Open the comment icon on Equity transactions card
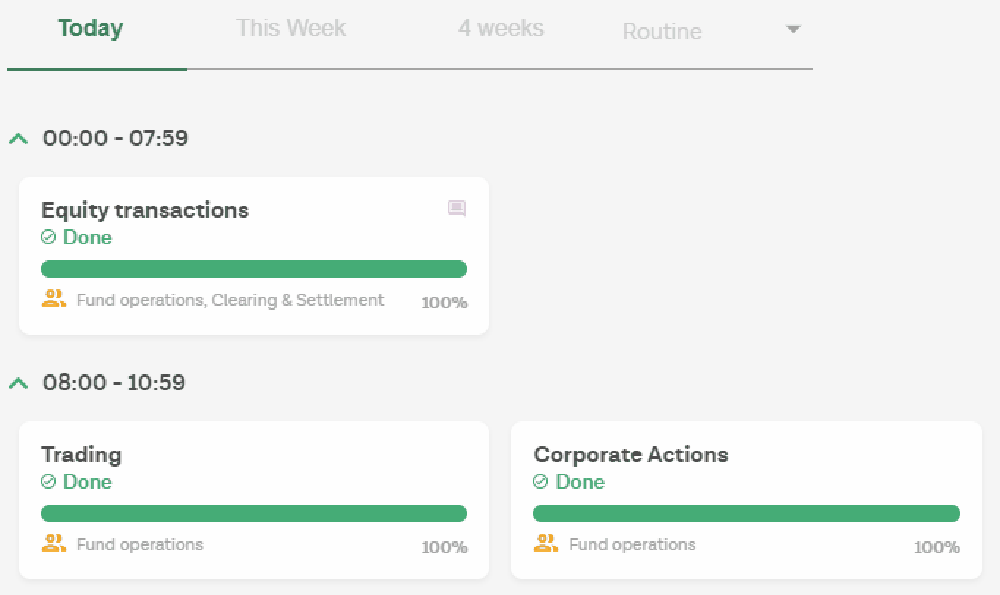 457,208
